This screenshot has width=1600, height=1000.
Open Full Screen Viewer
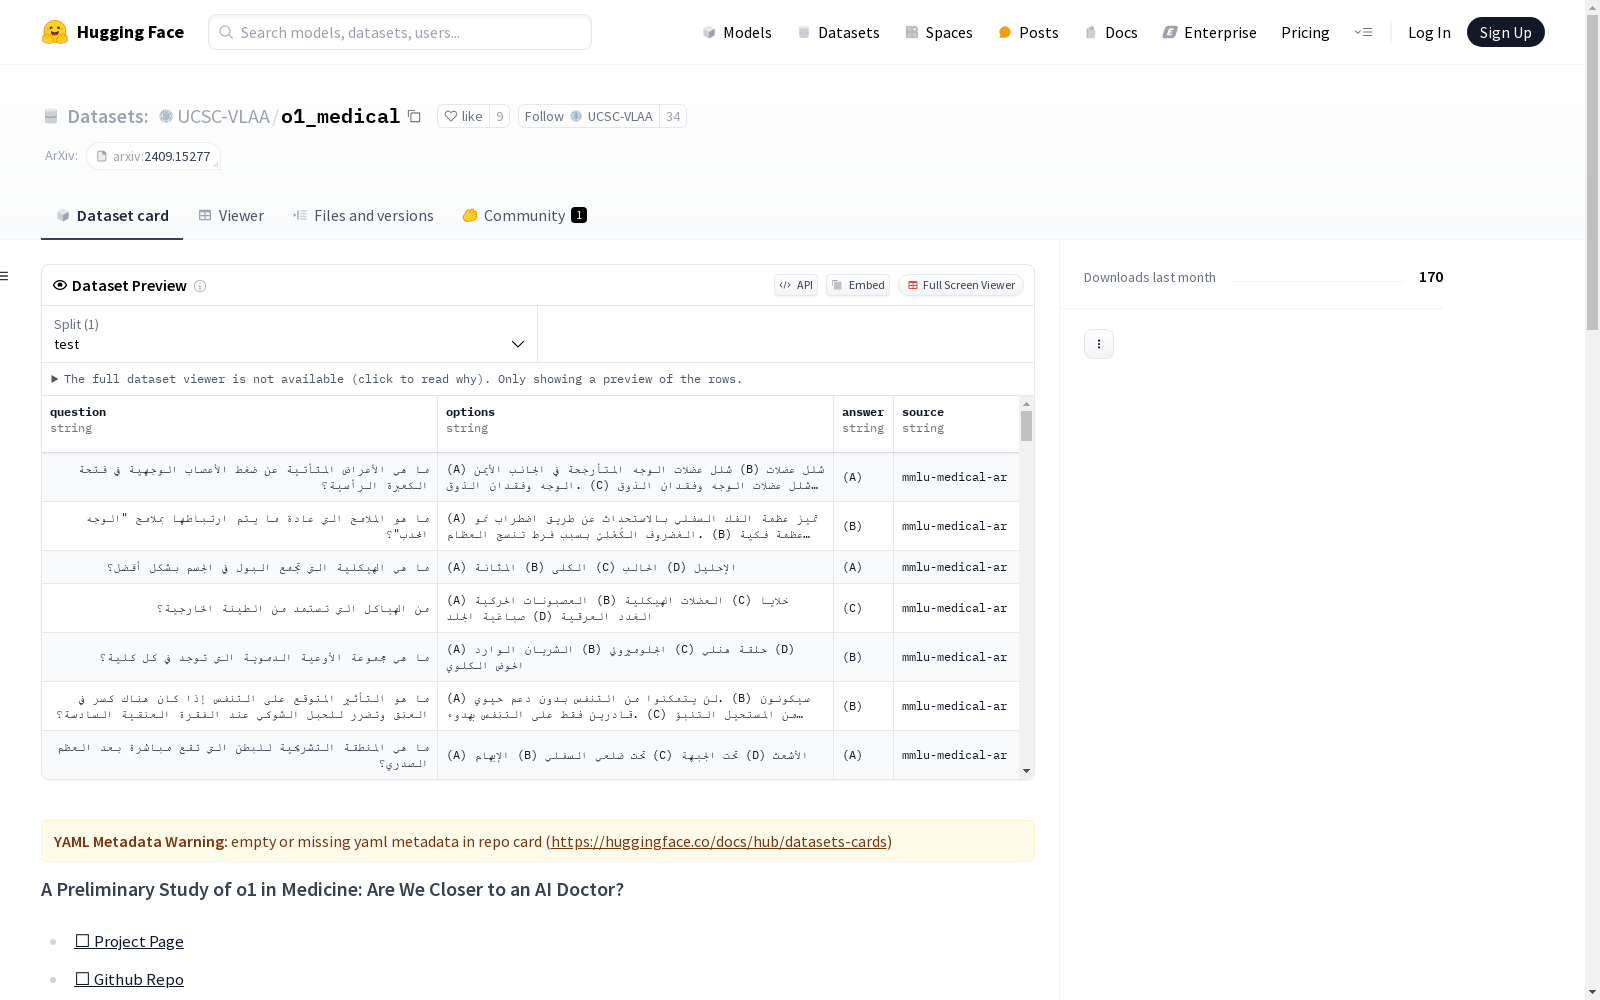pyautogui.click(x=961, y=285)
